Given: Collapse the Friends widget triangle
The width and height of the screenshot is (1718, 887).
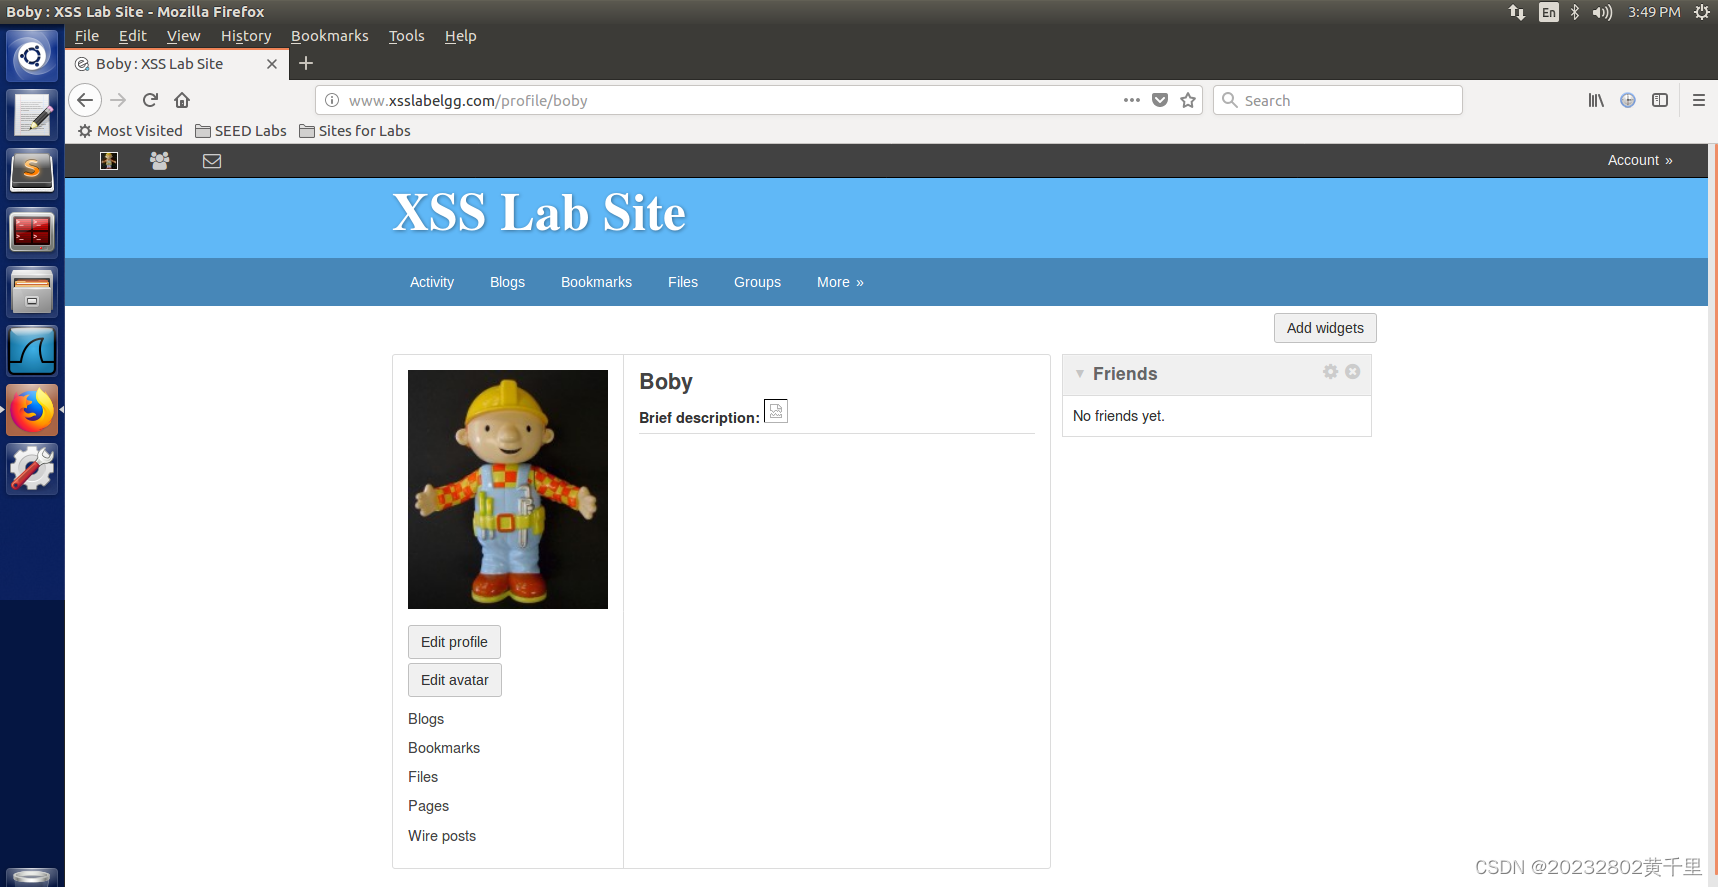Looking at the screenshot, I should click(1079, 374).
